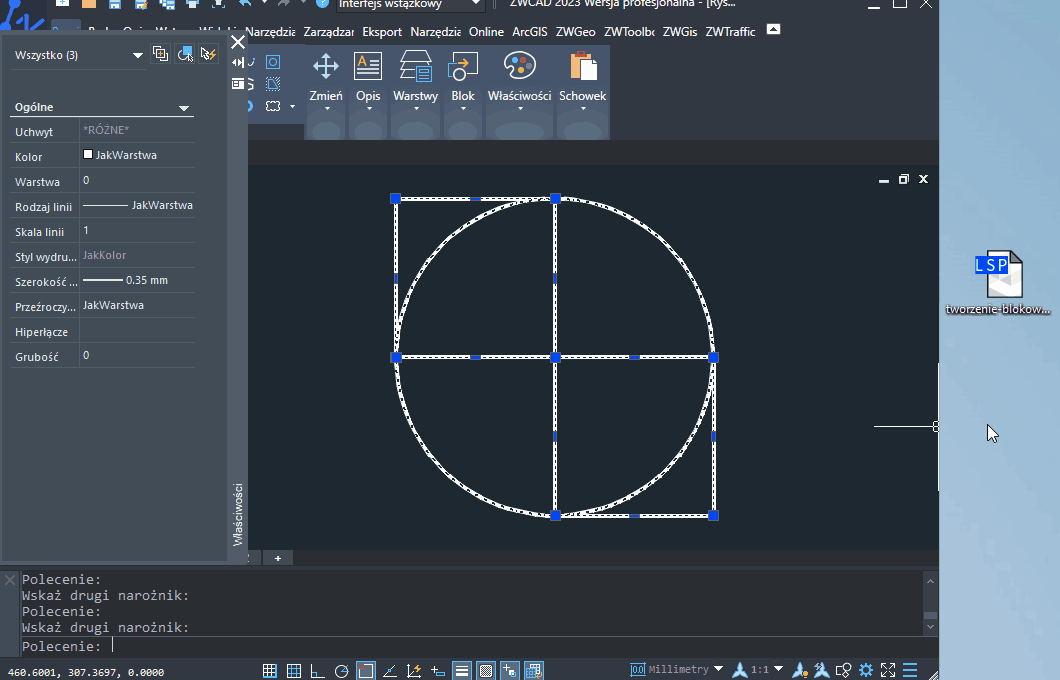Click the Undo arrow in quick access toolbar
The image size is (1060, 680).
point(245,3)
